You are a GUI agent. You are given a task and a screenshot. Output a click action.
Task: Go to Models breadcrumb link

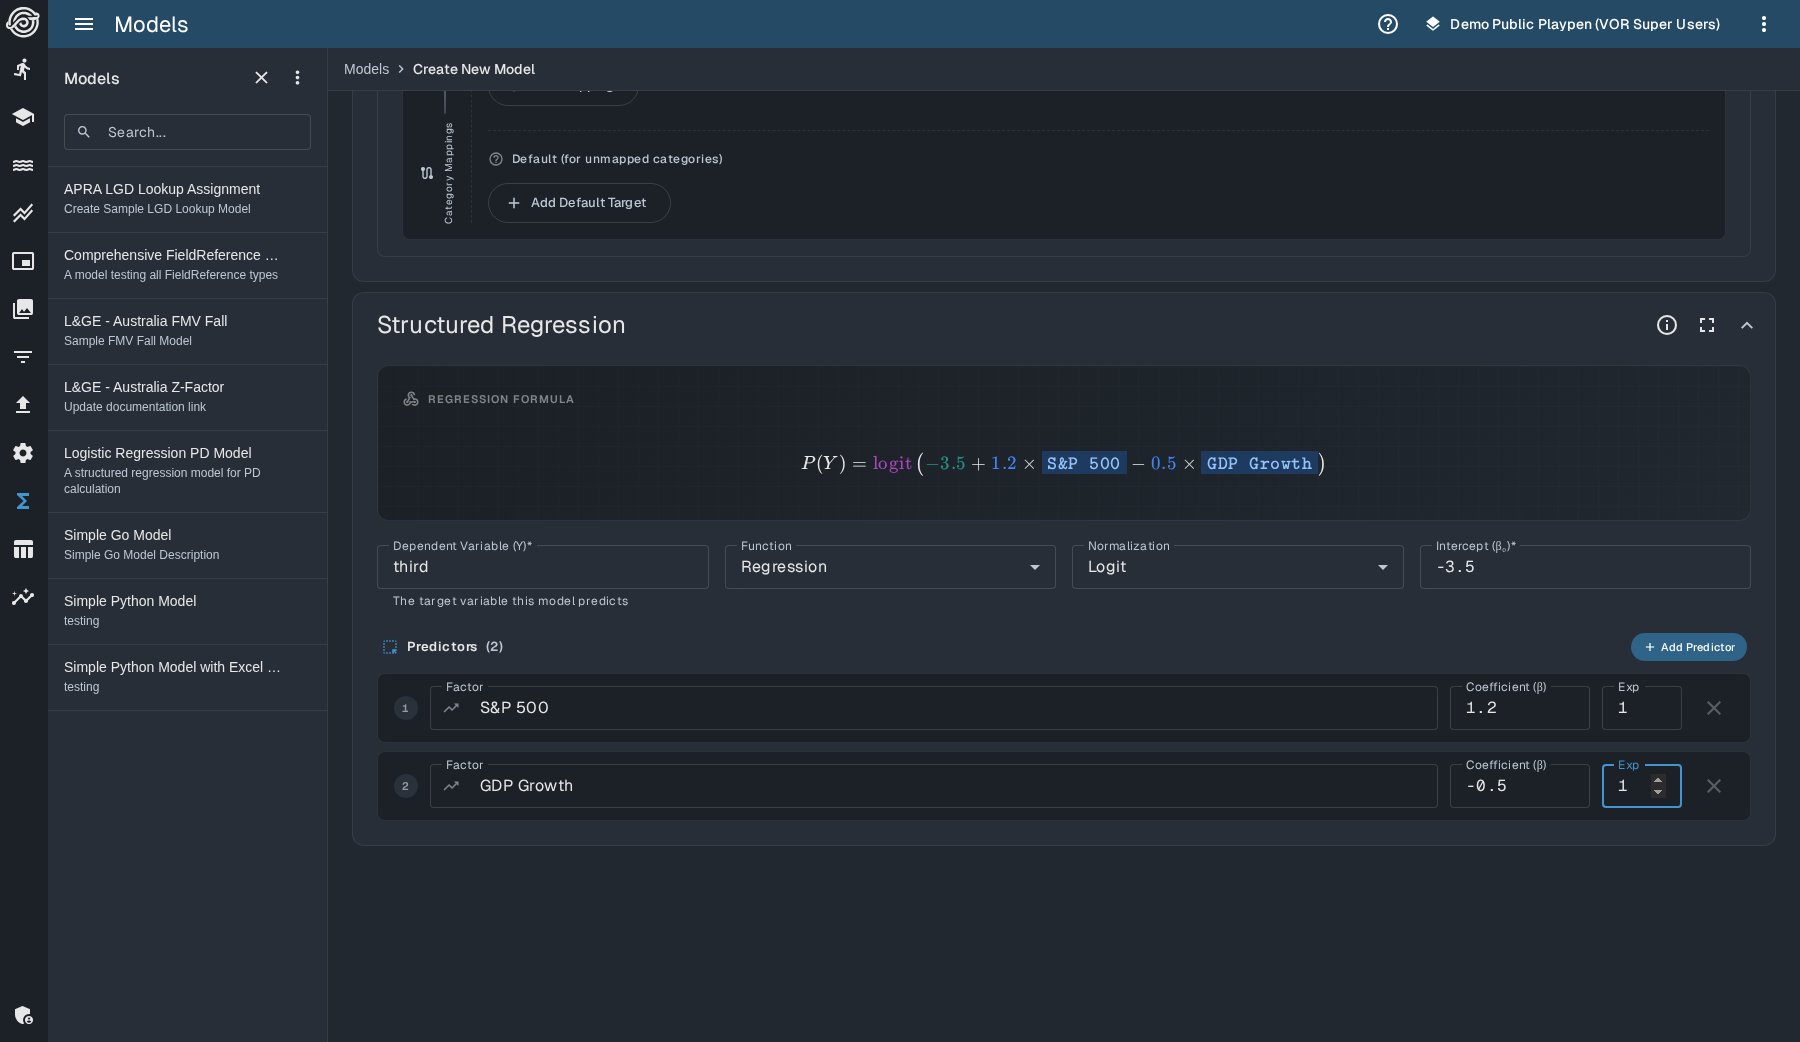366,69
